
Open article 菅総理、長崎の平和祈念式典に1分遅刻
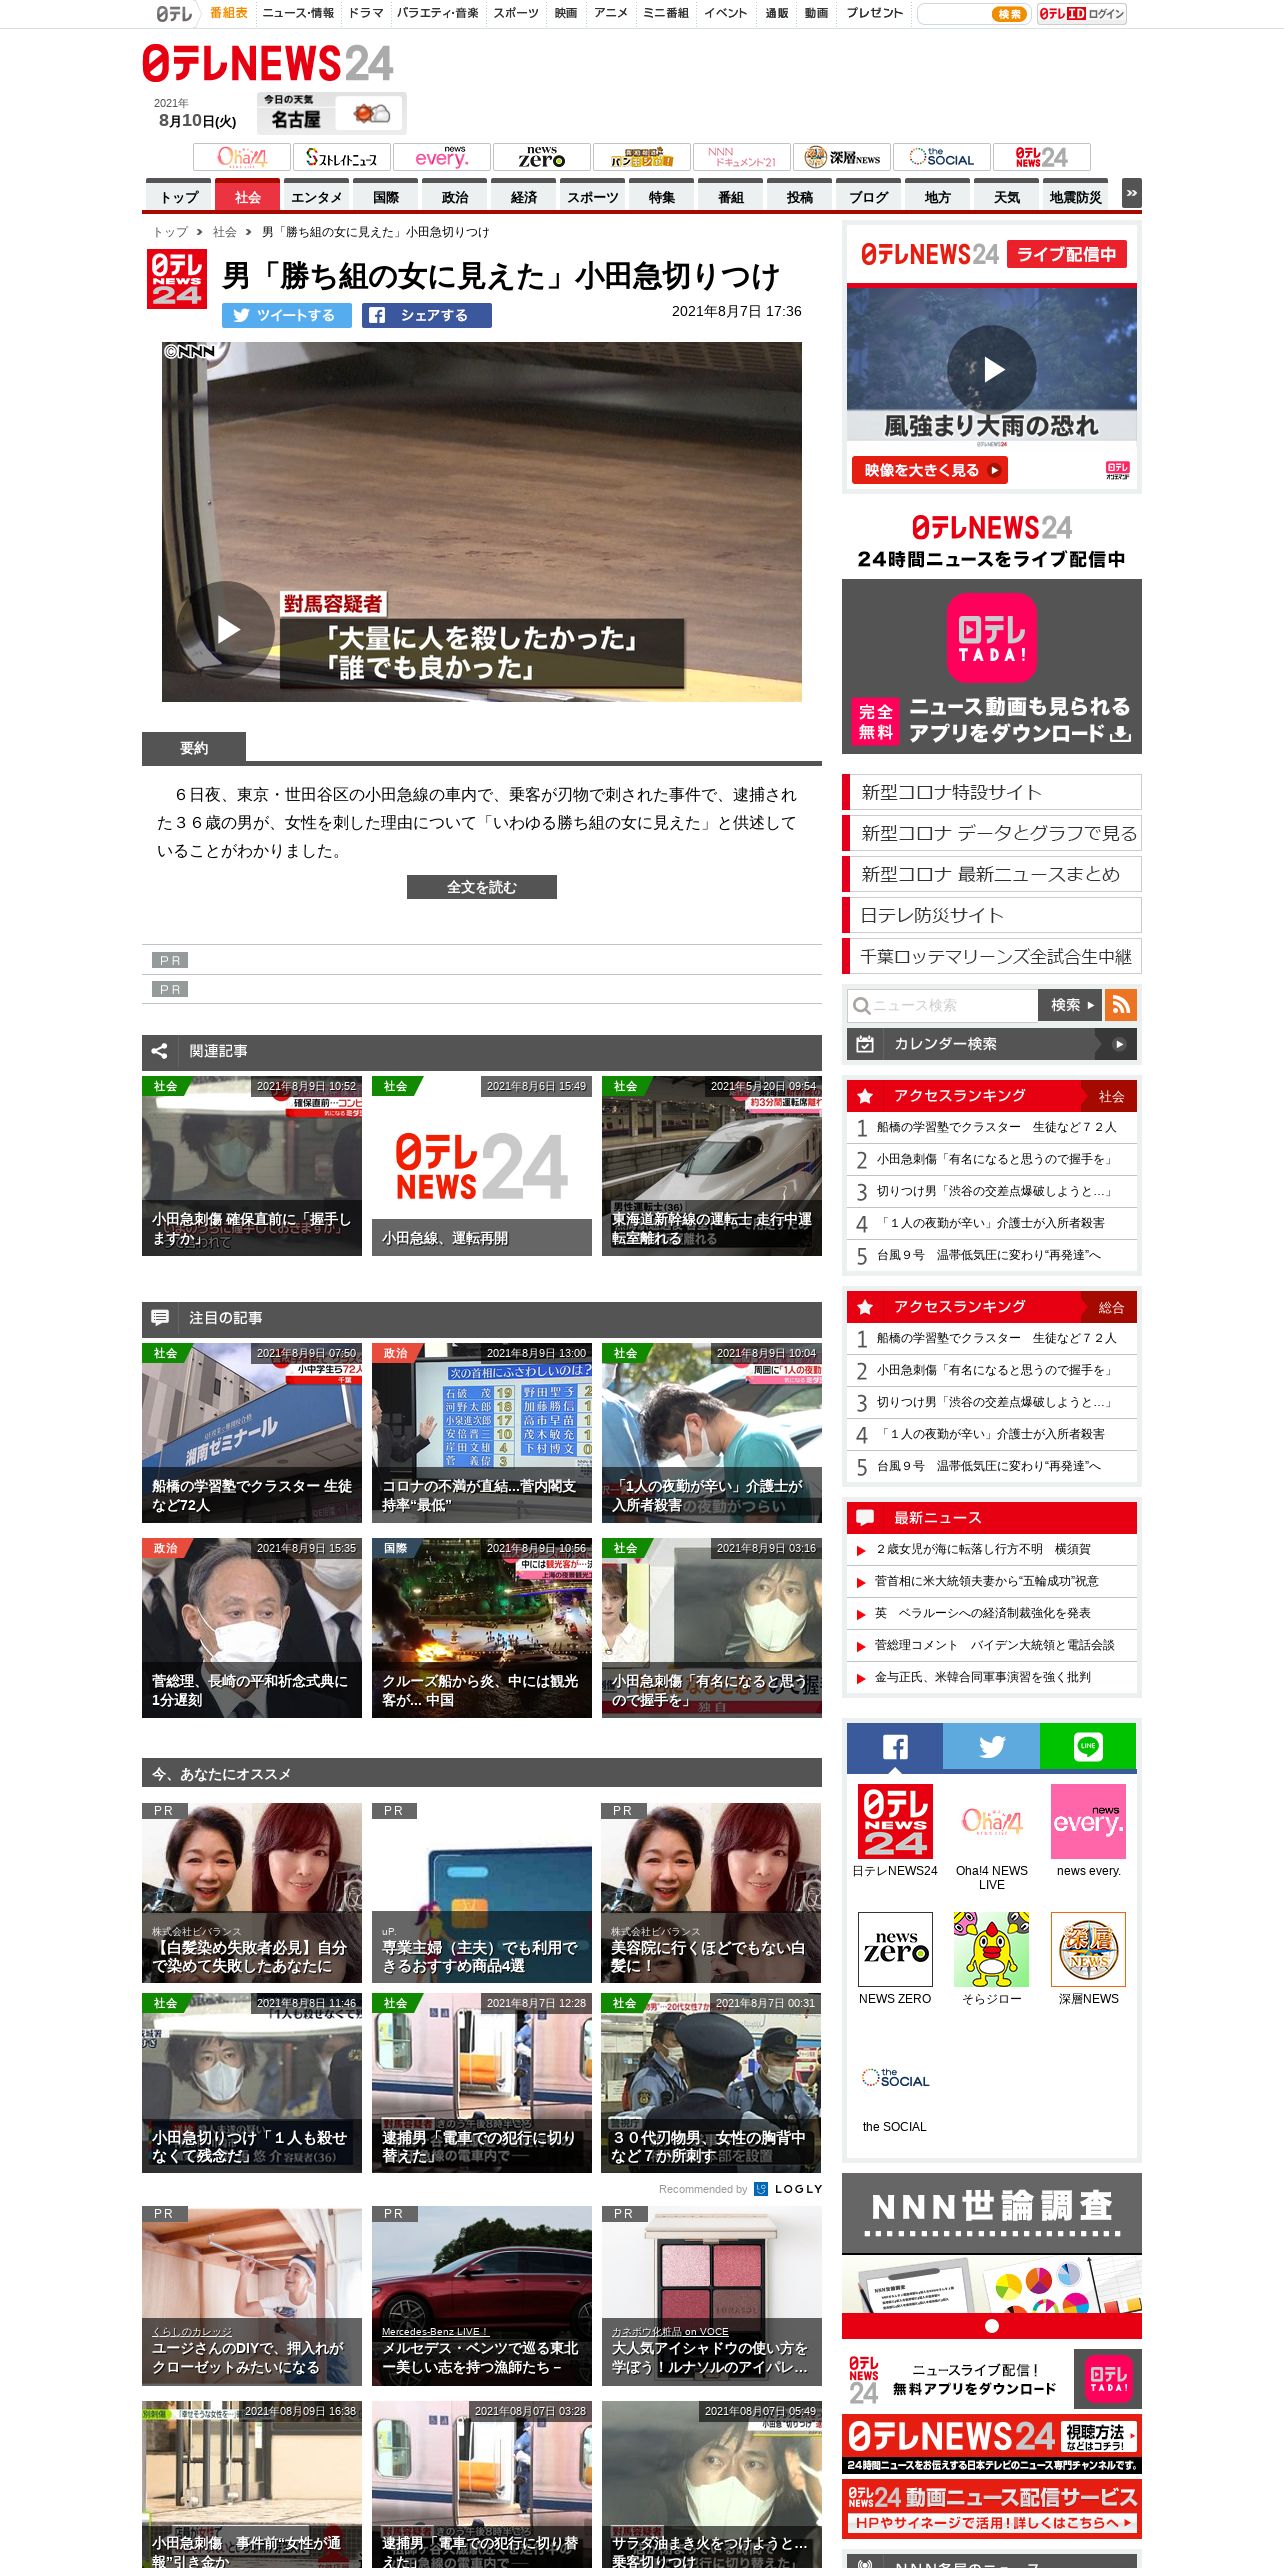pos(252,1628)
